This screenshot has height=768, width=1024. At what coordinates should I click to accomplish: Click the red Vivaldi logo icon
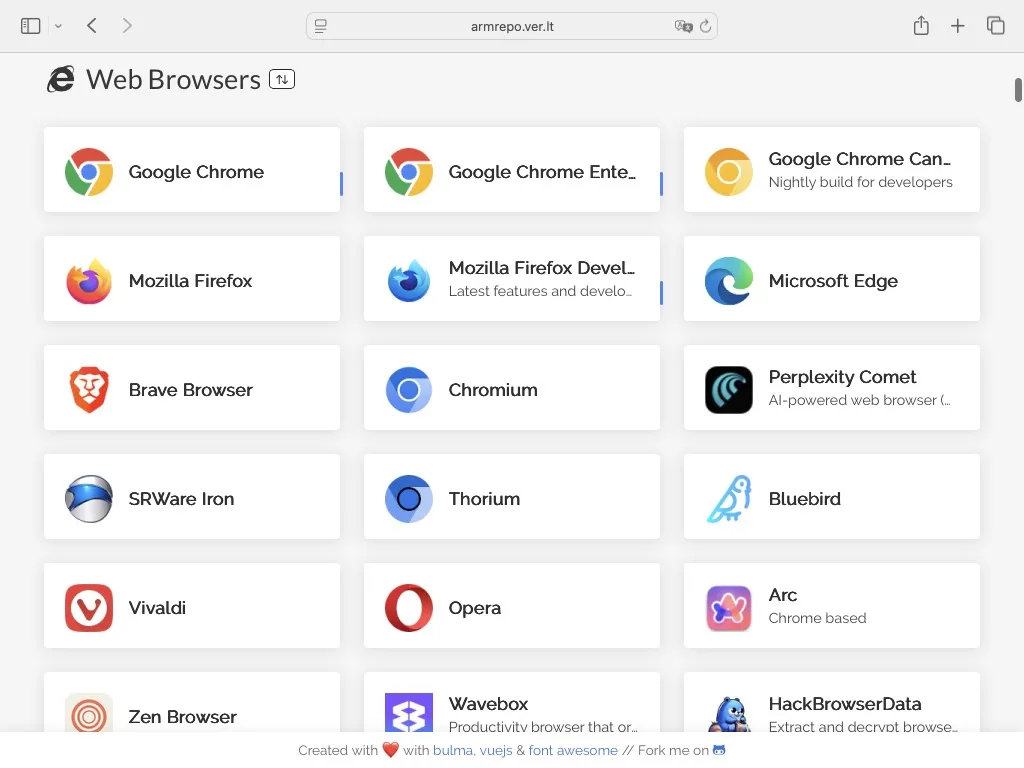coord(89,608)
